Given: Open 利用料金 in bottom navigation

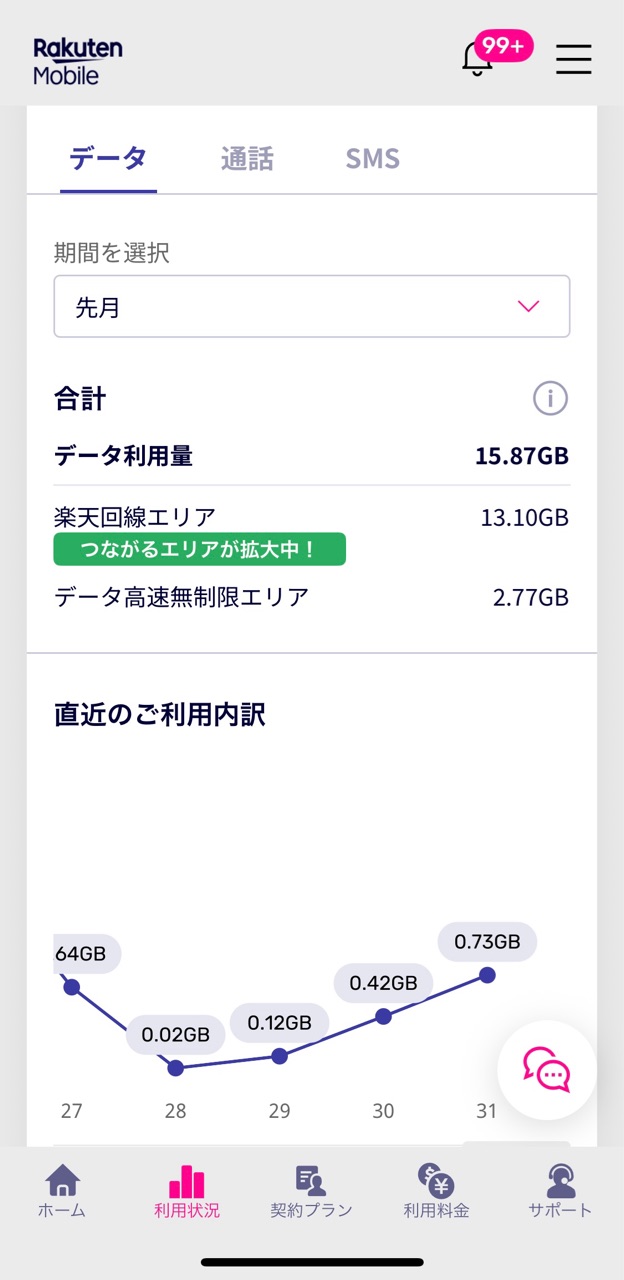Looking at the screenshot, I should (x=436, y=1191).
